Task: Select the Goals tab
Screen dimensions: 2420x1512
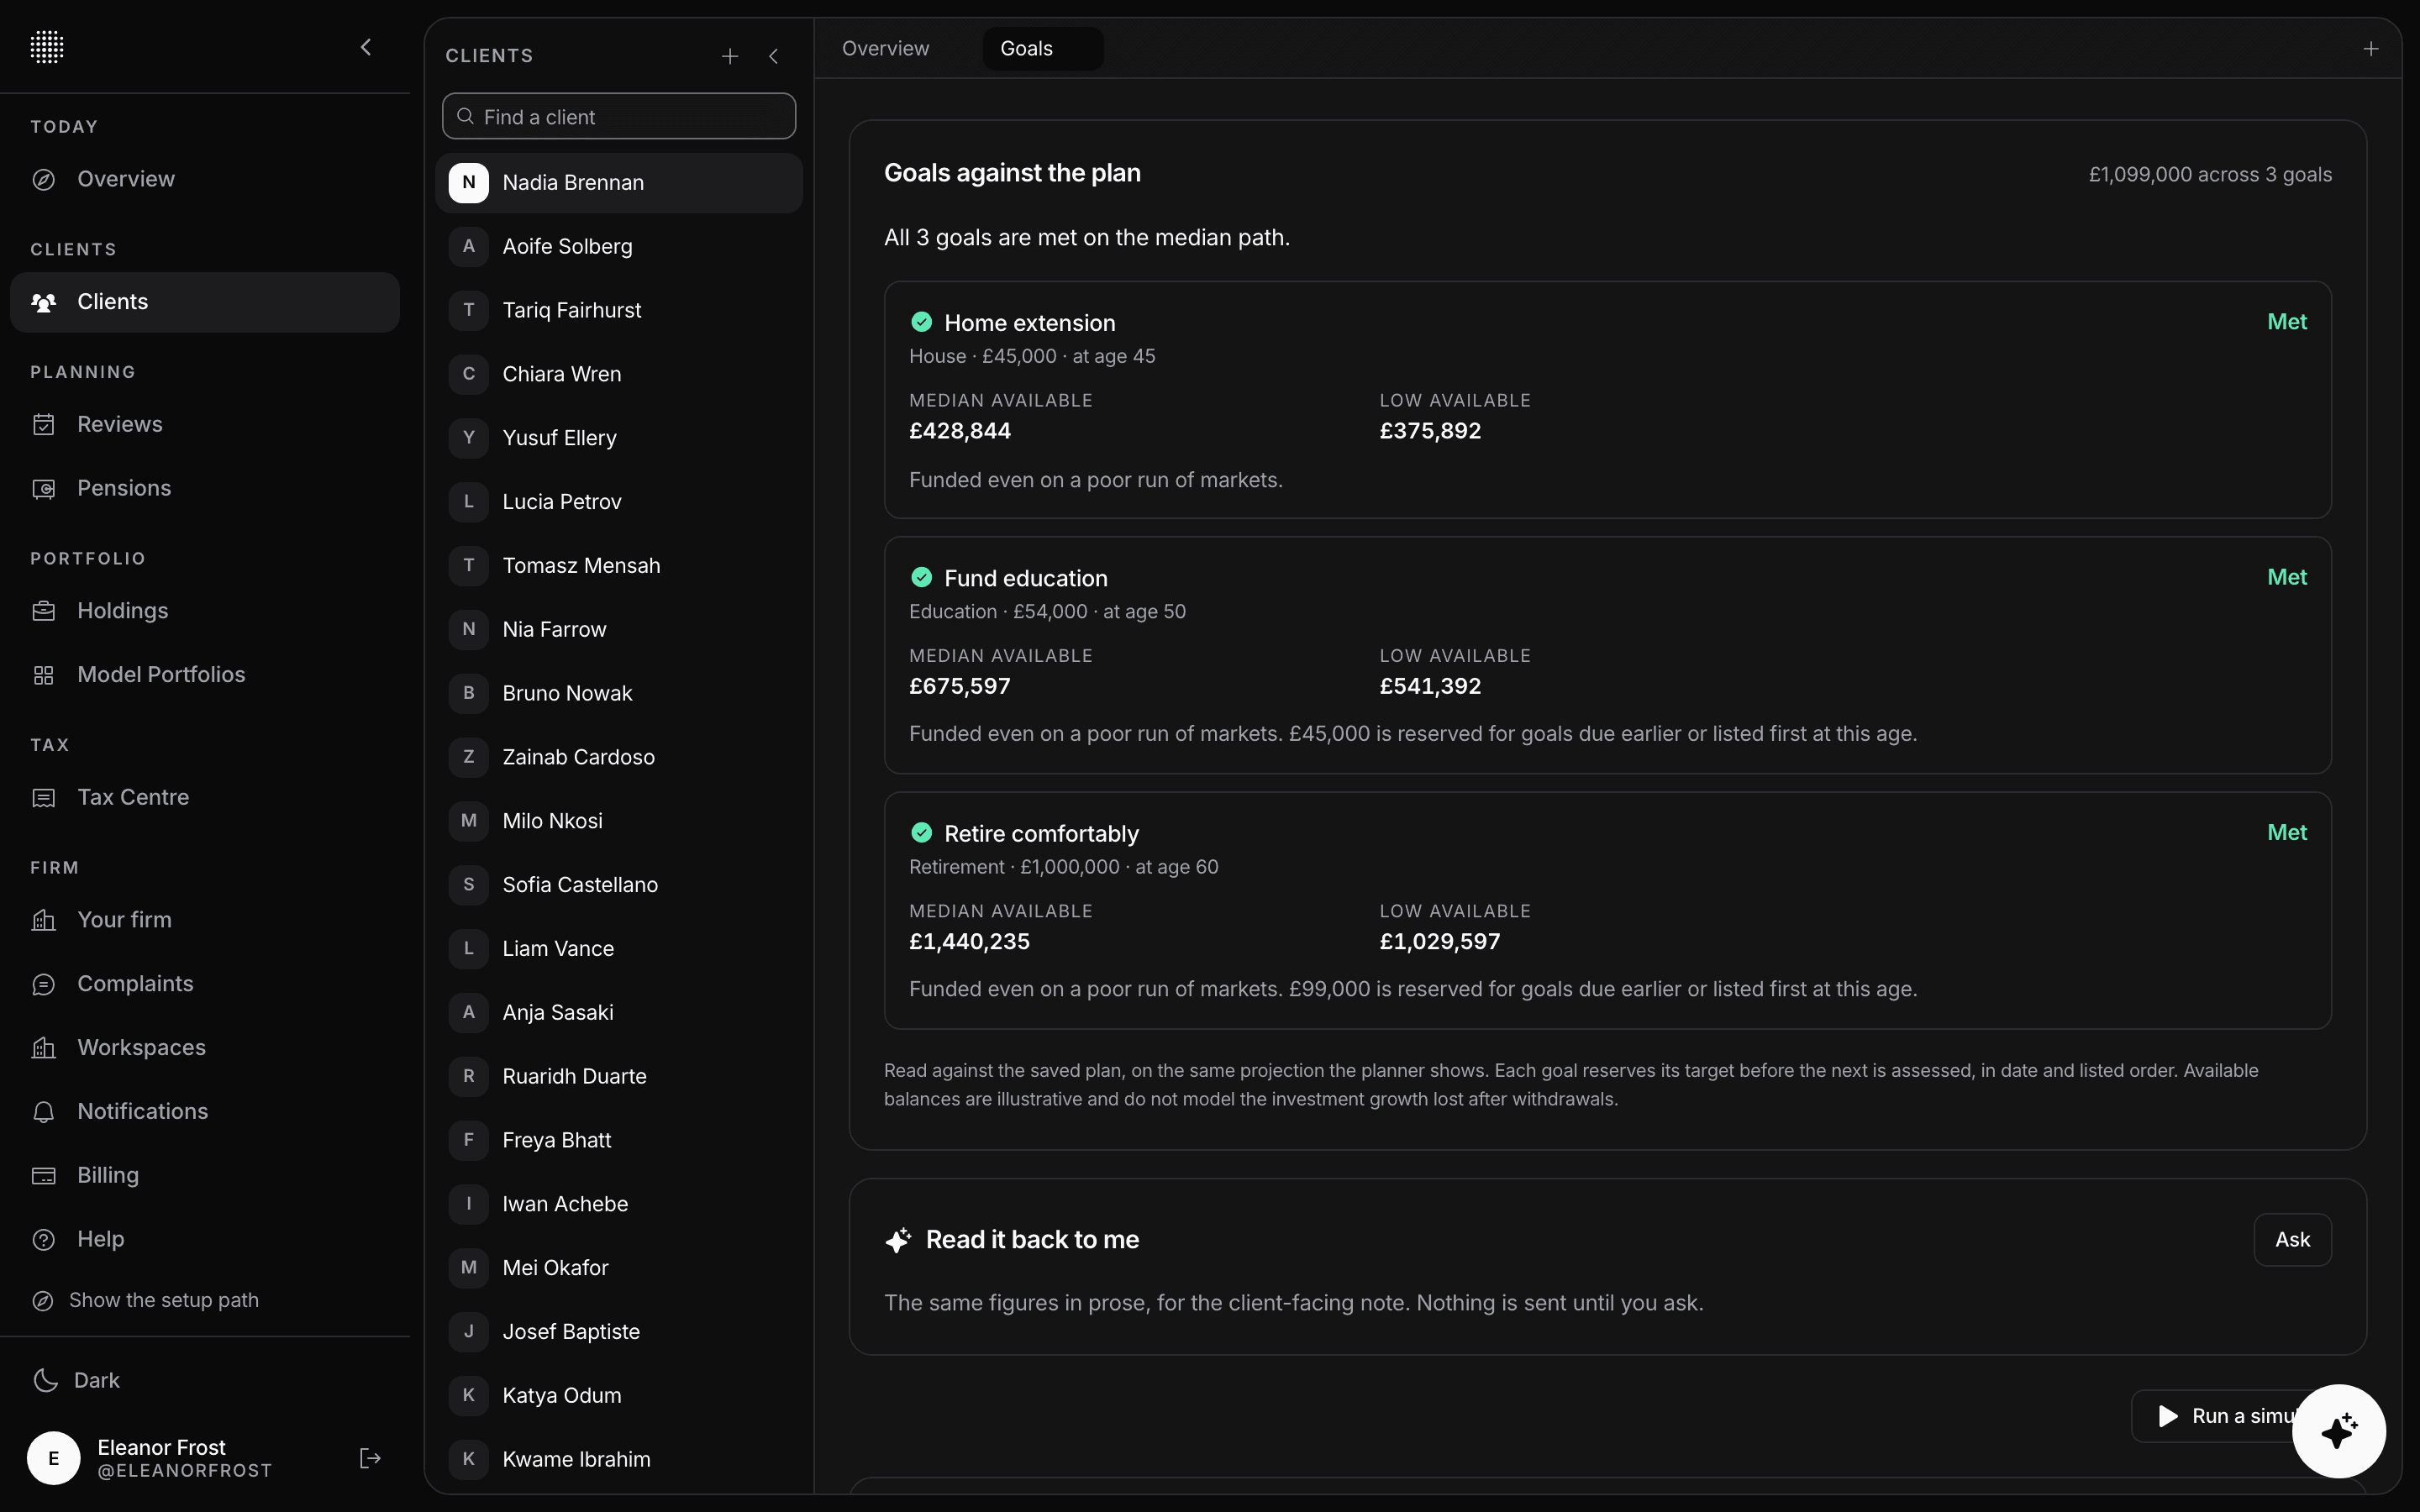Action: click(1042, 48)
